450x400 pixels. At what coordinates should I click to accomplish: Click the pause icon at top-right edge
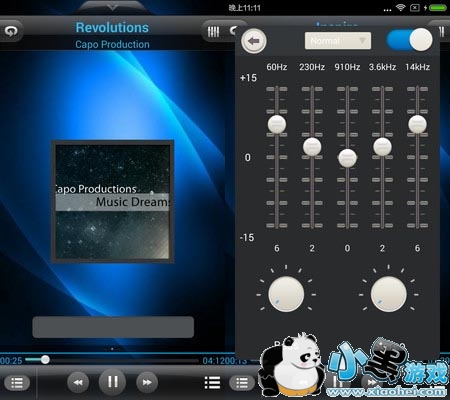point(442,32)
